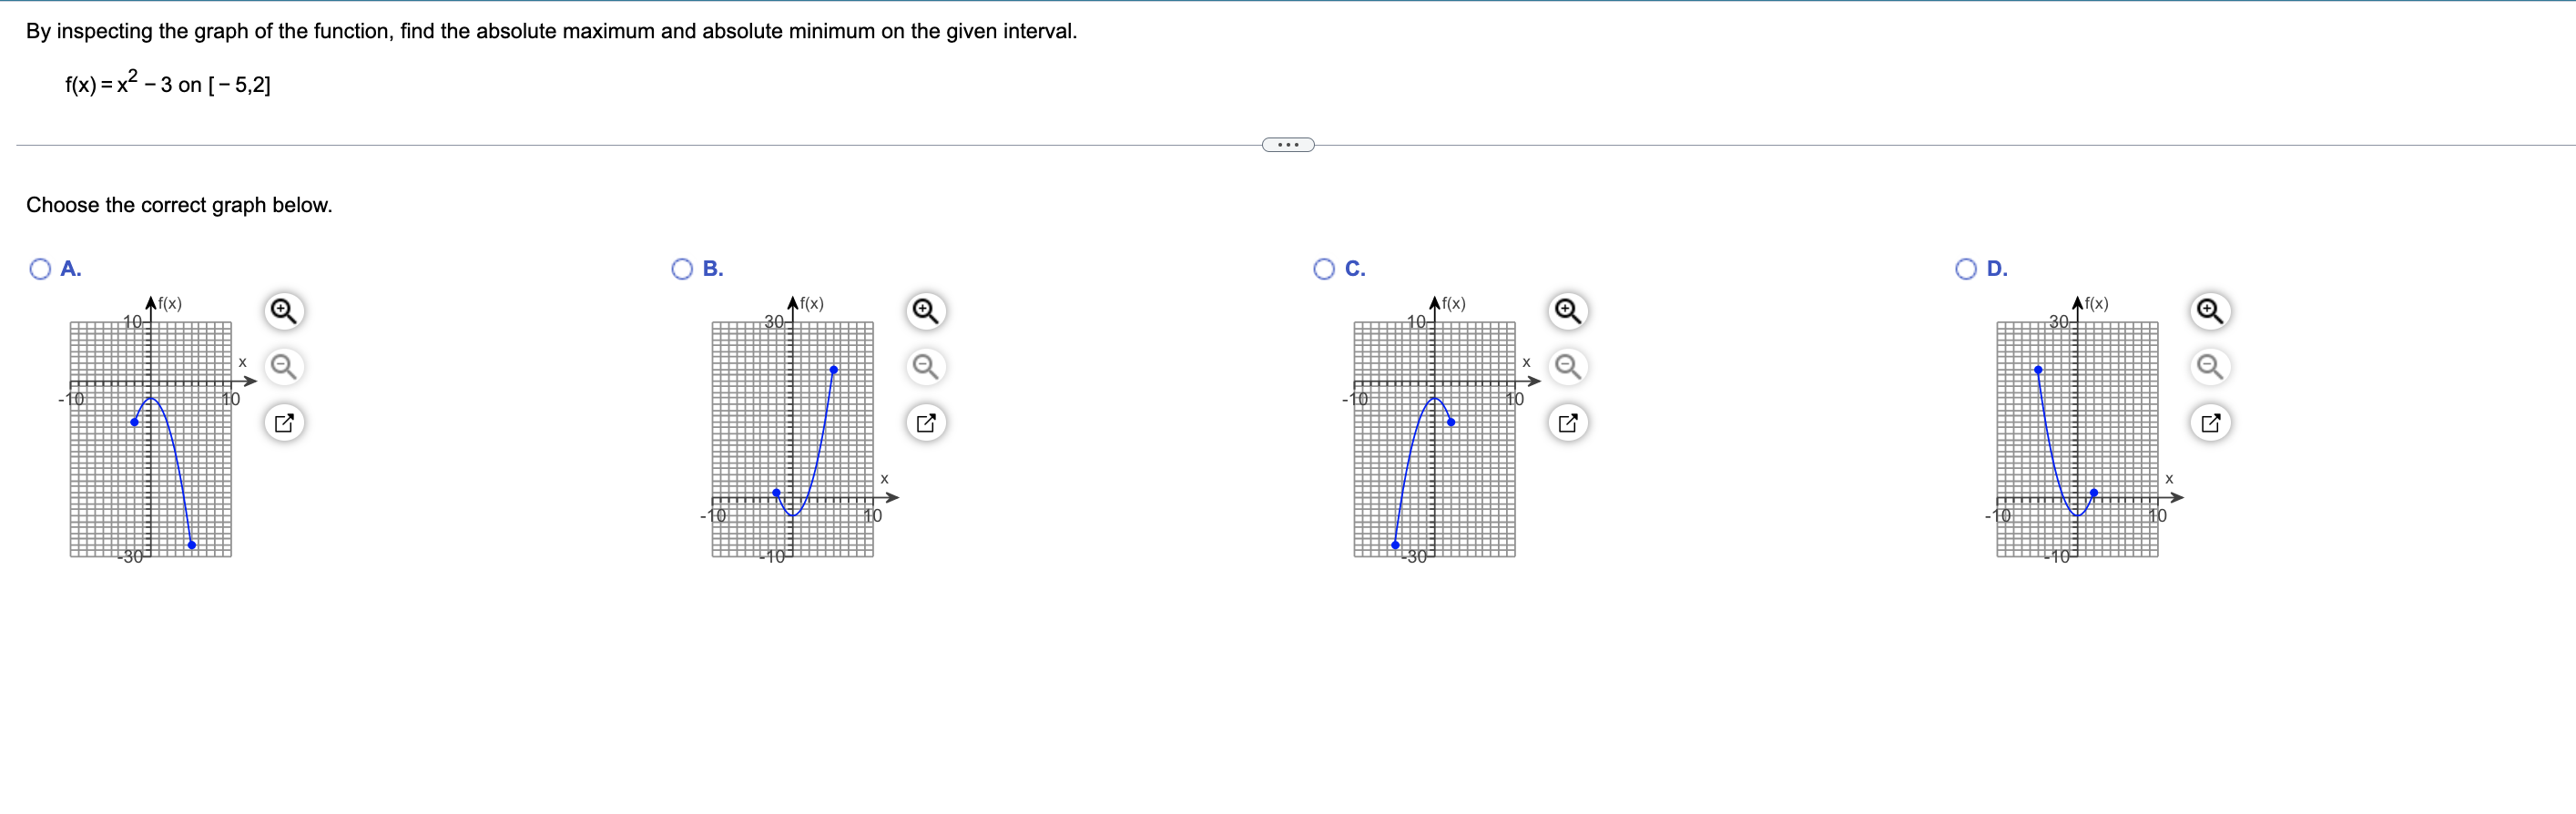
Task: Zoom out on graph A
Action: (284, 367)
